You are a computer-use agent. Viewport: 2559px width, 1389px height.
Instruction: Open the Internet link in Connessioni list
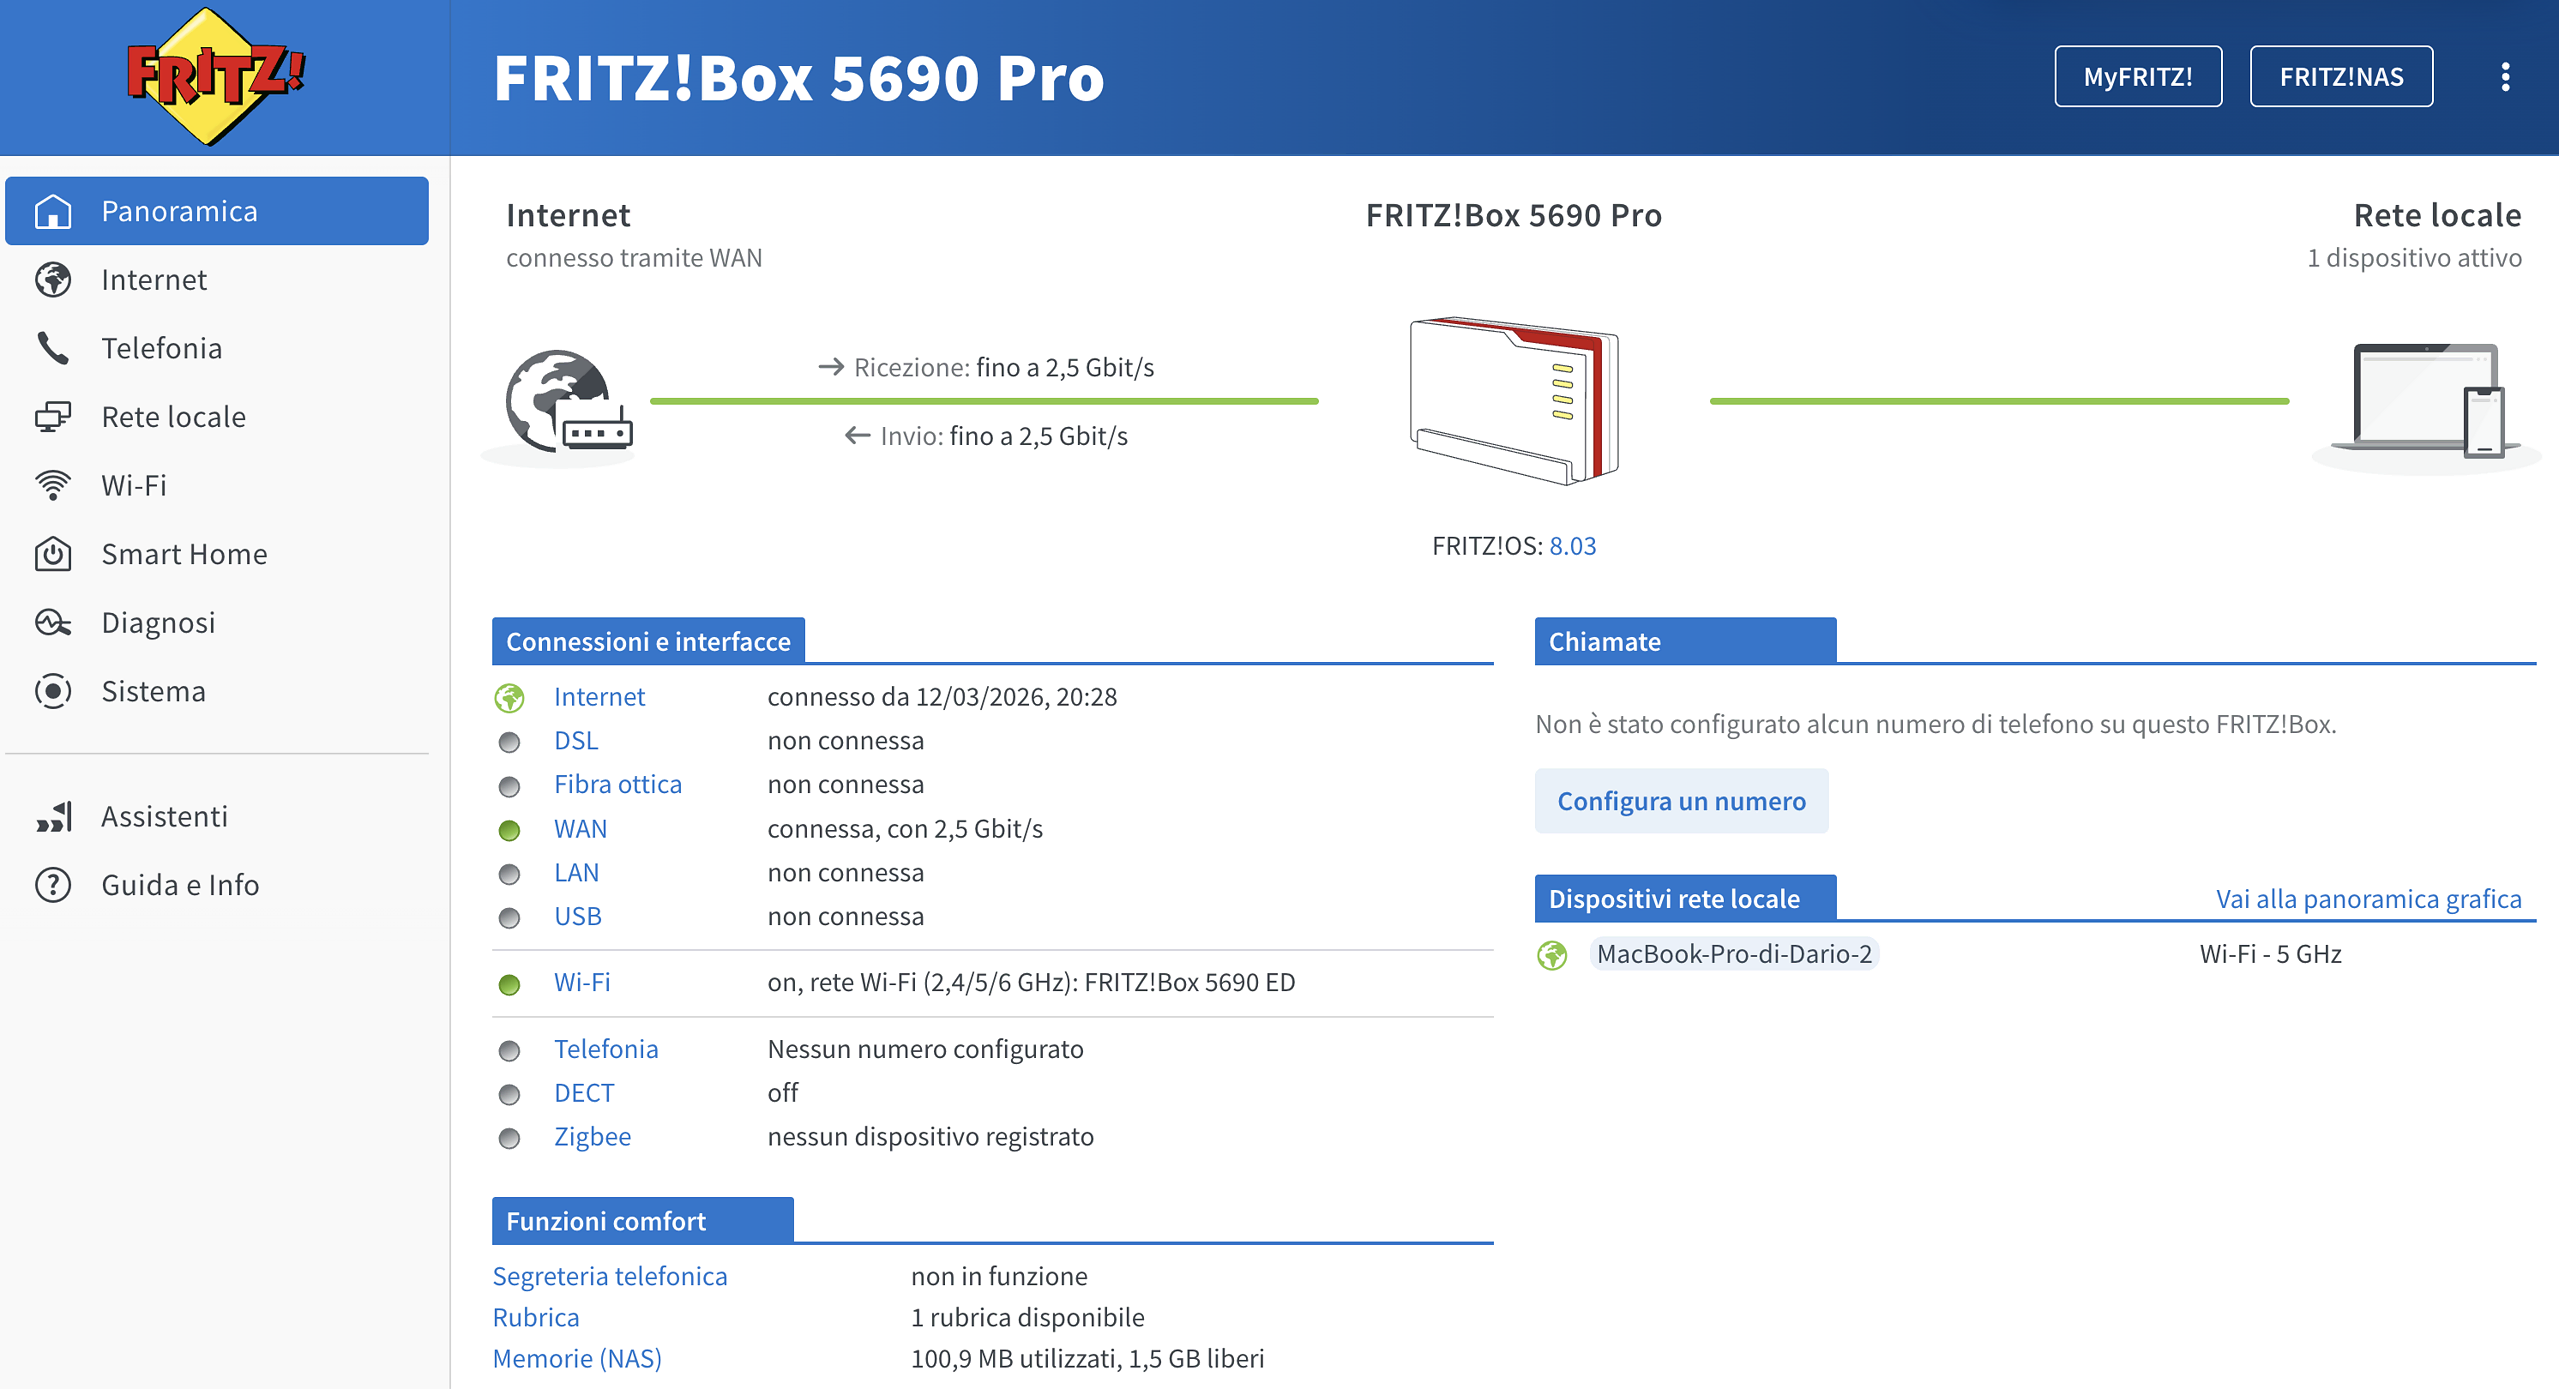pos(599,696)
